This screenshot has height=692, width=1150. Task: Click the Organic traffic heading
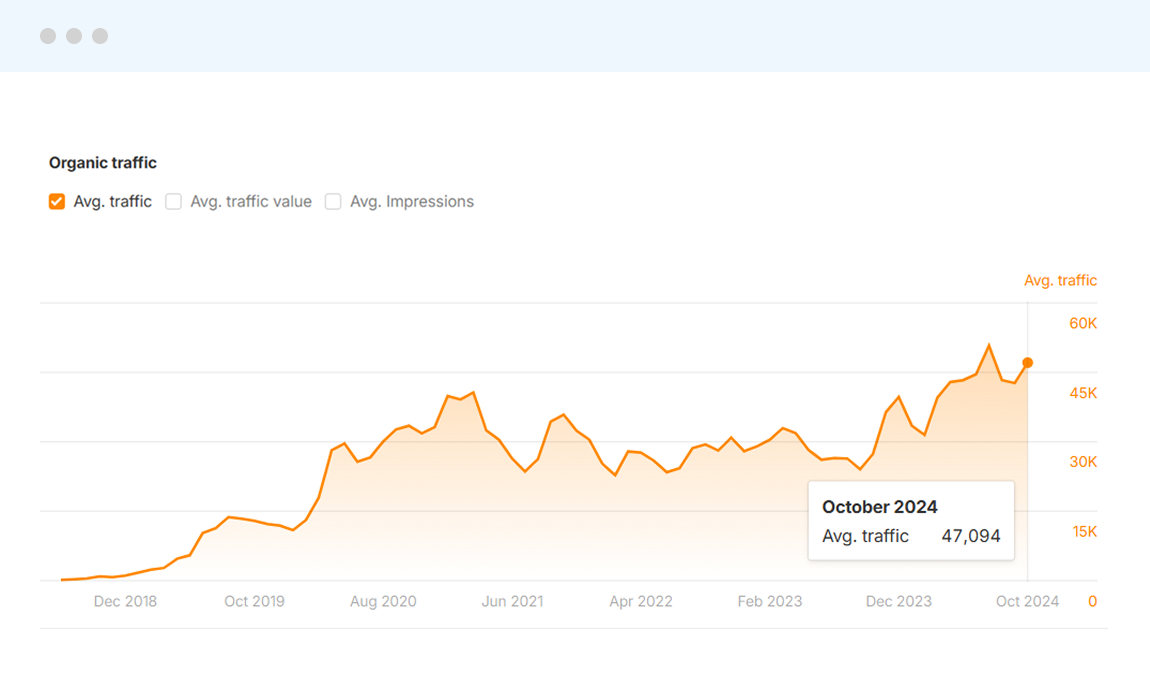pos(102,162)
